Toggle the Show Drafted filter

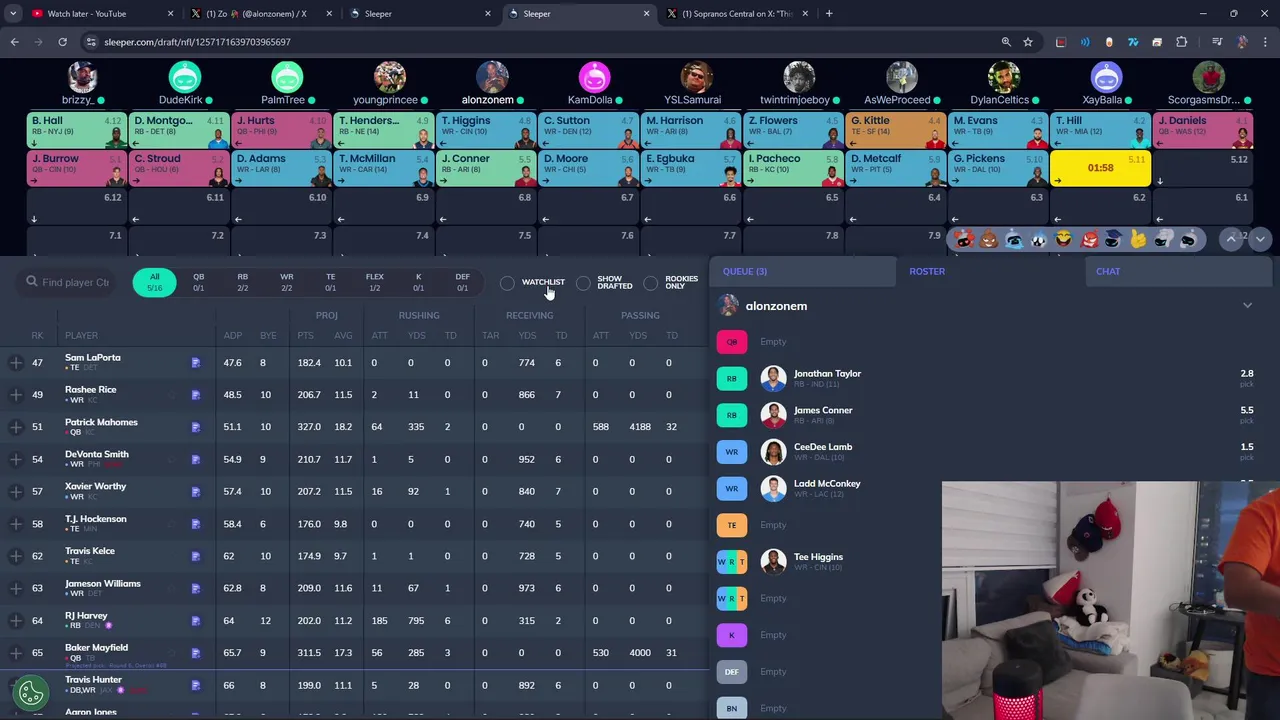click(x=604, y=283)
